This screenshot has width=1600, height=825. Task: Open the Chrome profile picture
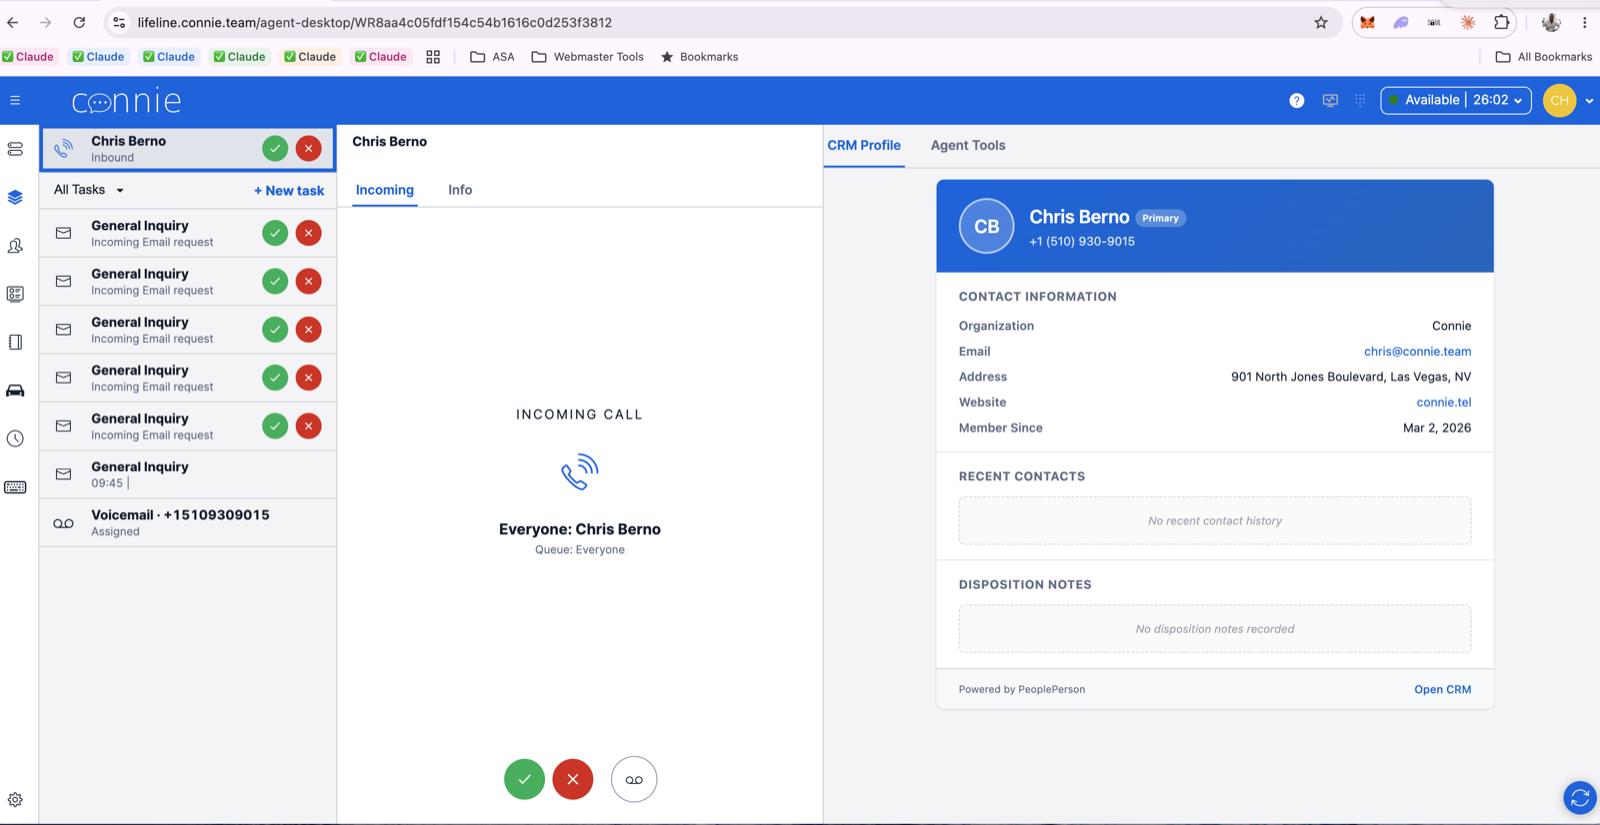[x=1551, y=22]
